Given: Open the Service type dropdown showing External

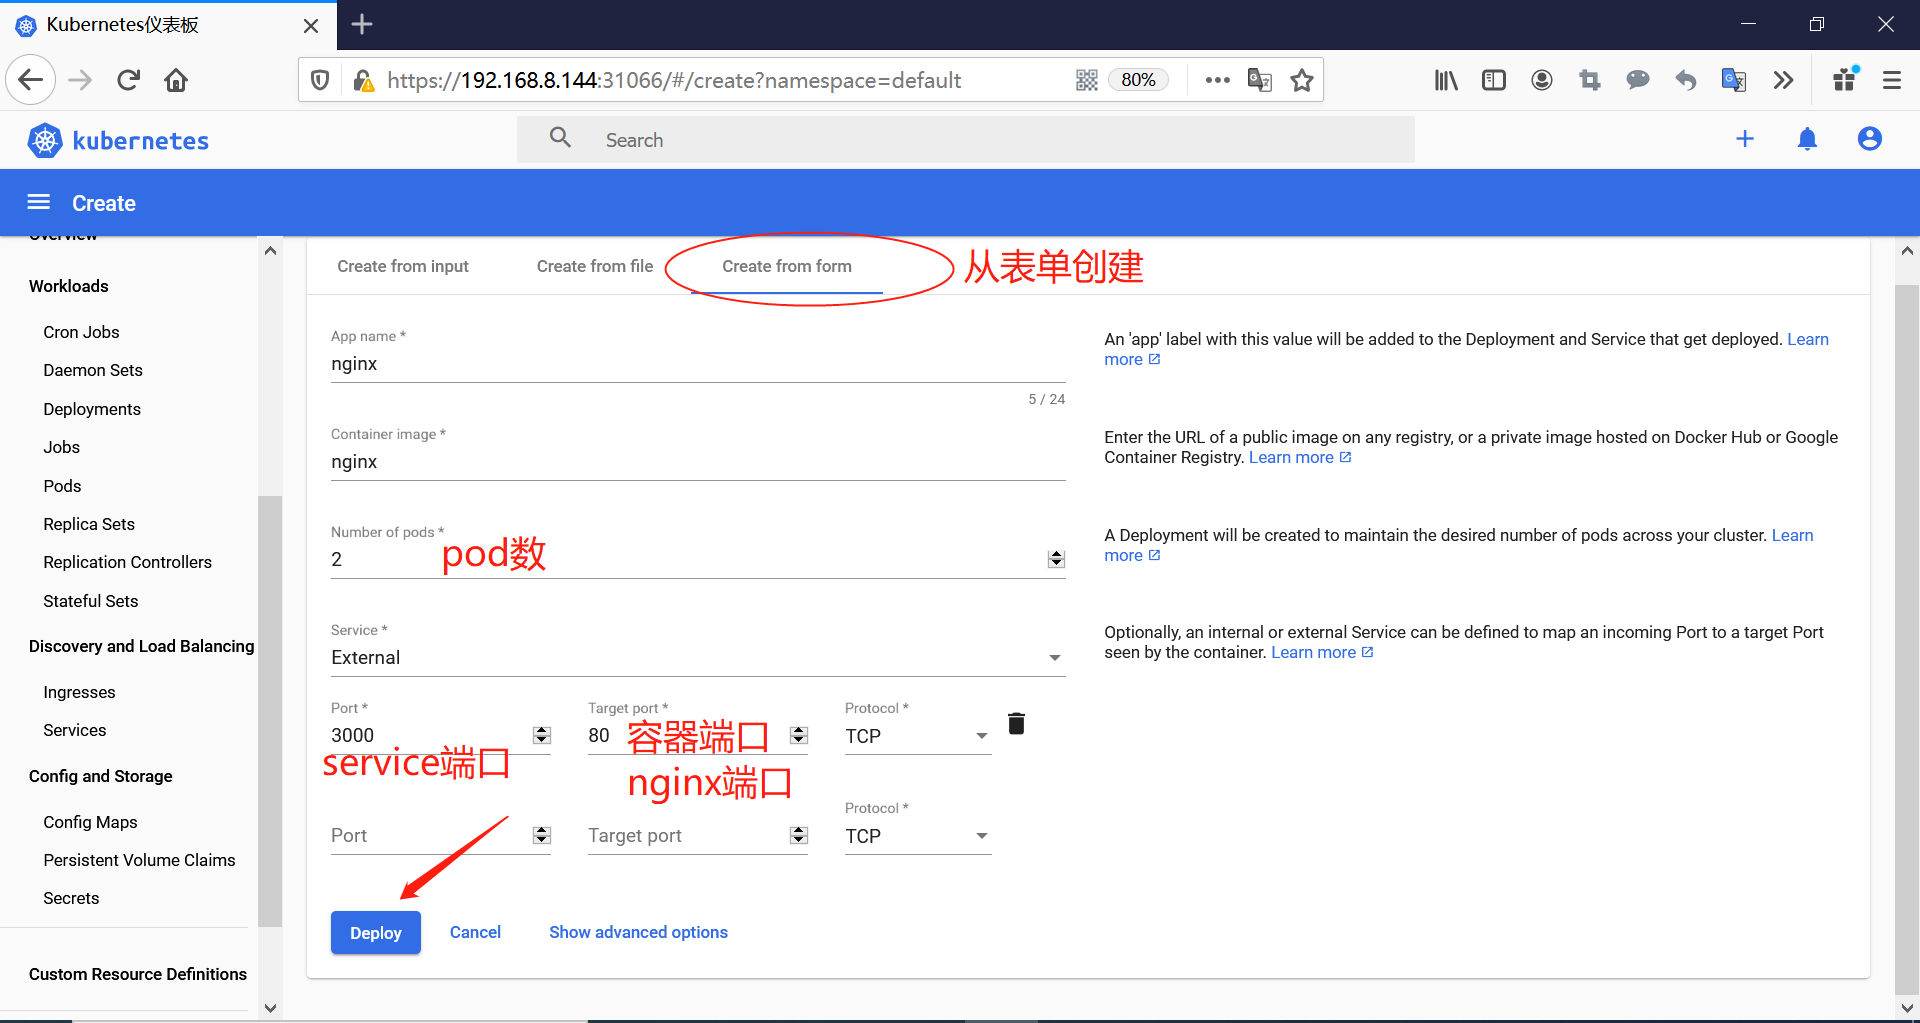Looking at the screenshot, I should click(698, 658).
